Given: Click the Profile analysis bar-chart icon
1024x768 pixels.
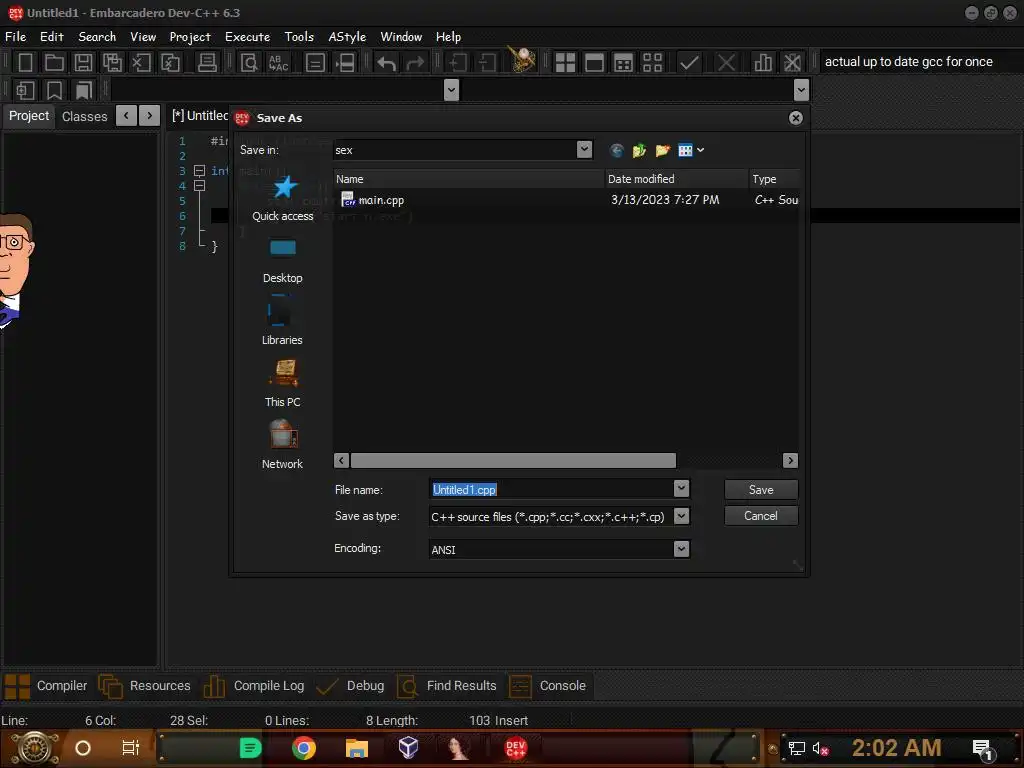Looking at the screenshot, I should pyautogui.click(x=763, y=63).
